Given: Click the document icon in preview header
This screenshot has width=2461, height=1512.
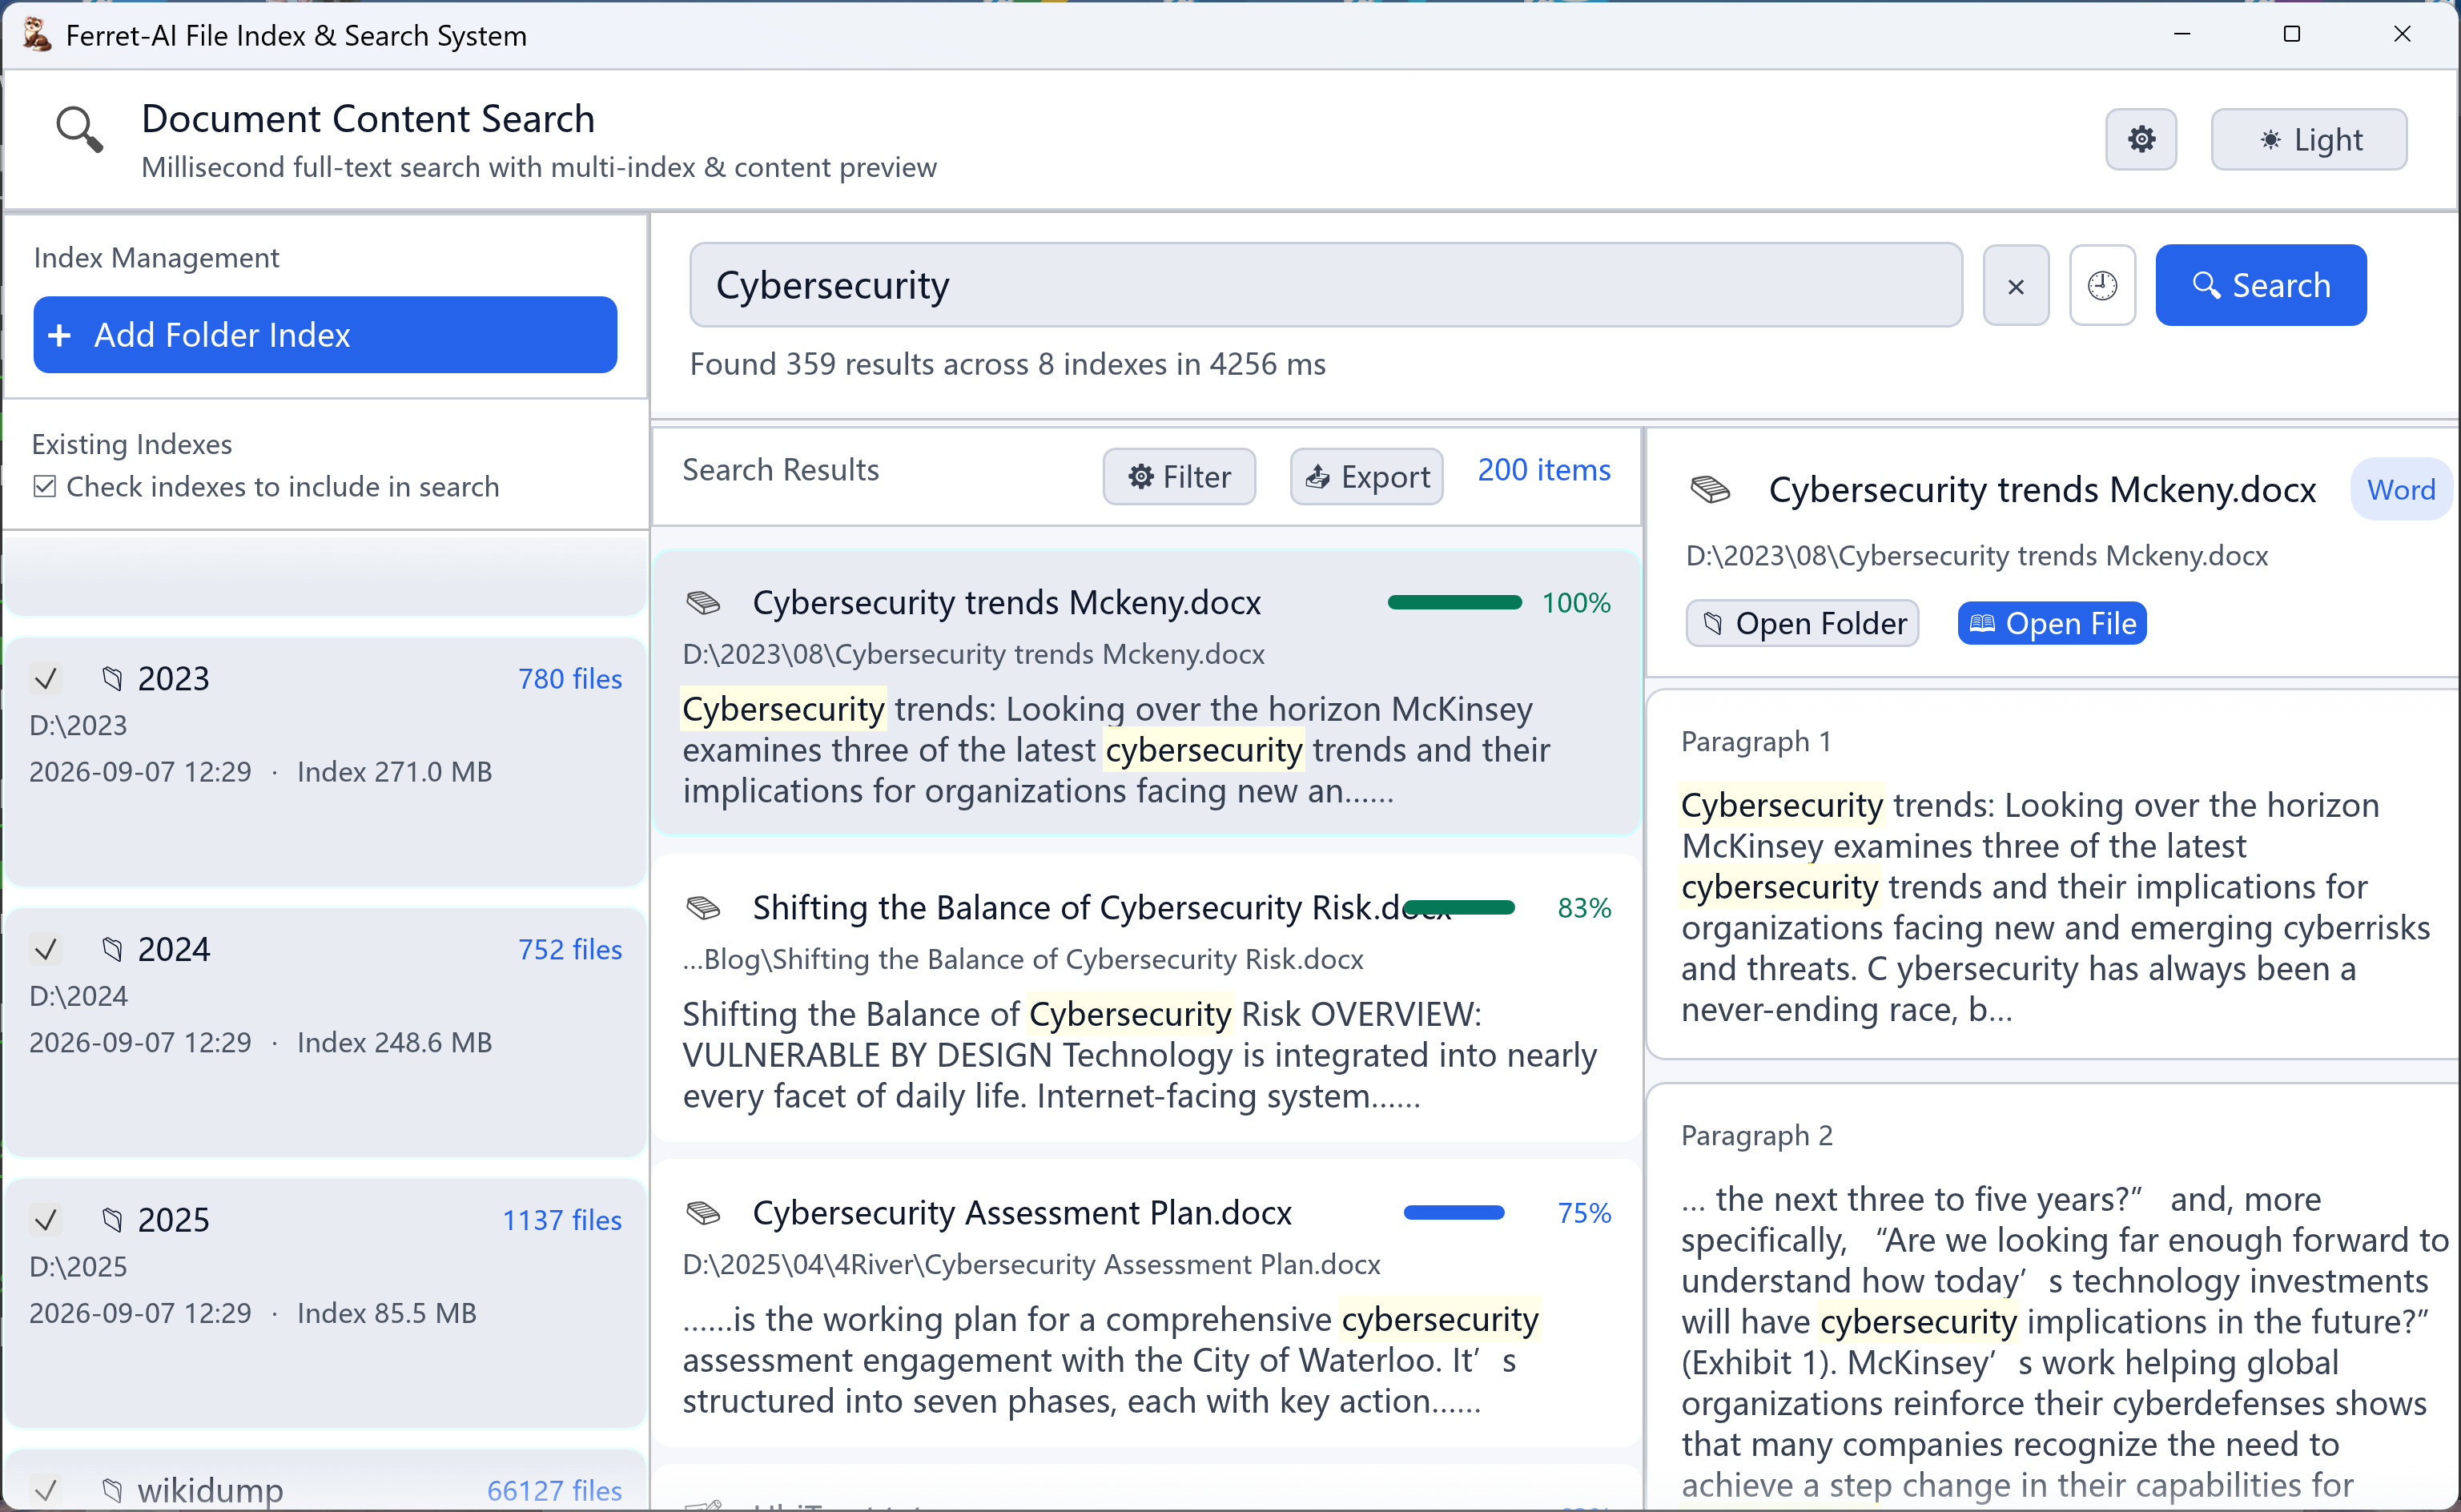Looking at the screenshot, I should [1709, 489].
